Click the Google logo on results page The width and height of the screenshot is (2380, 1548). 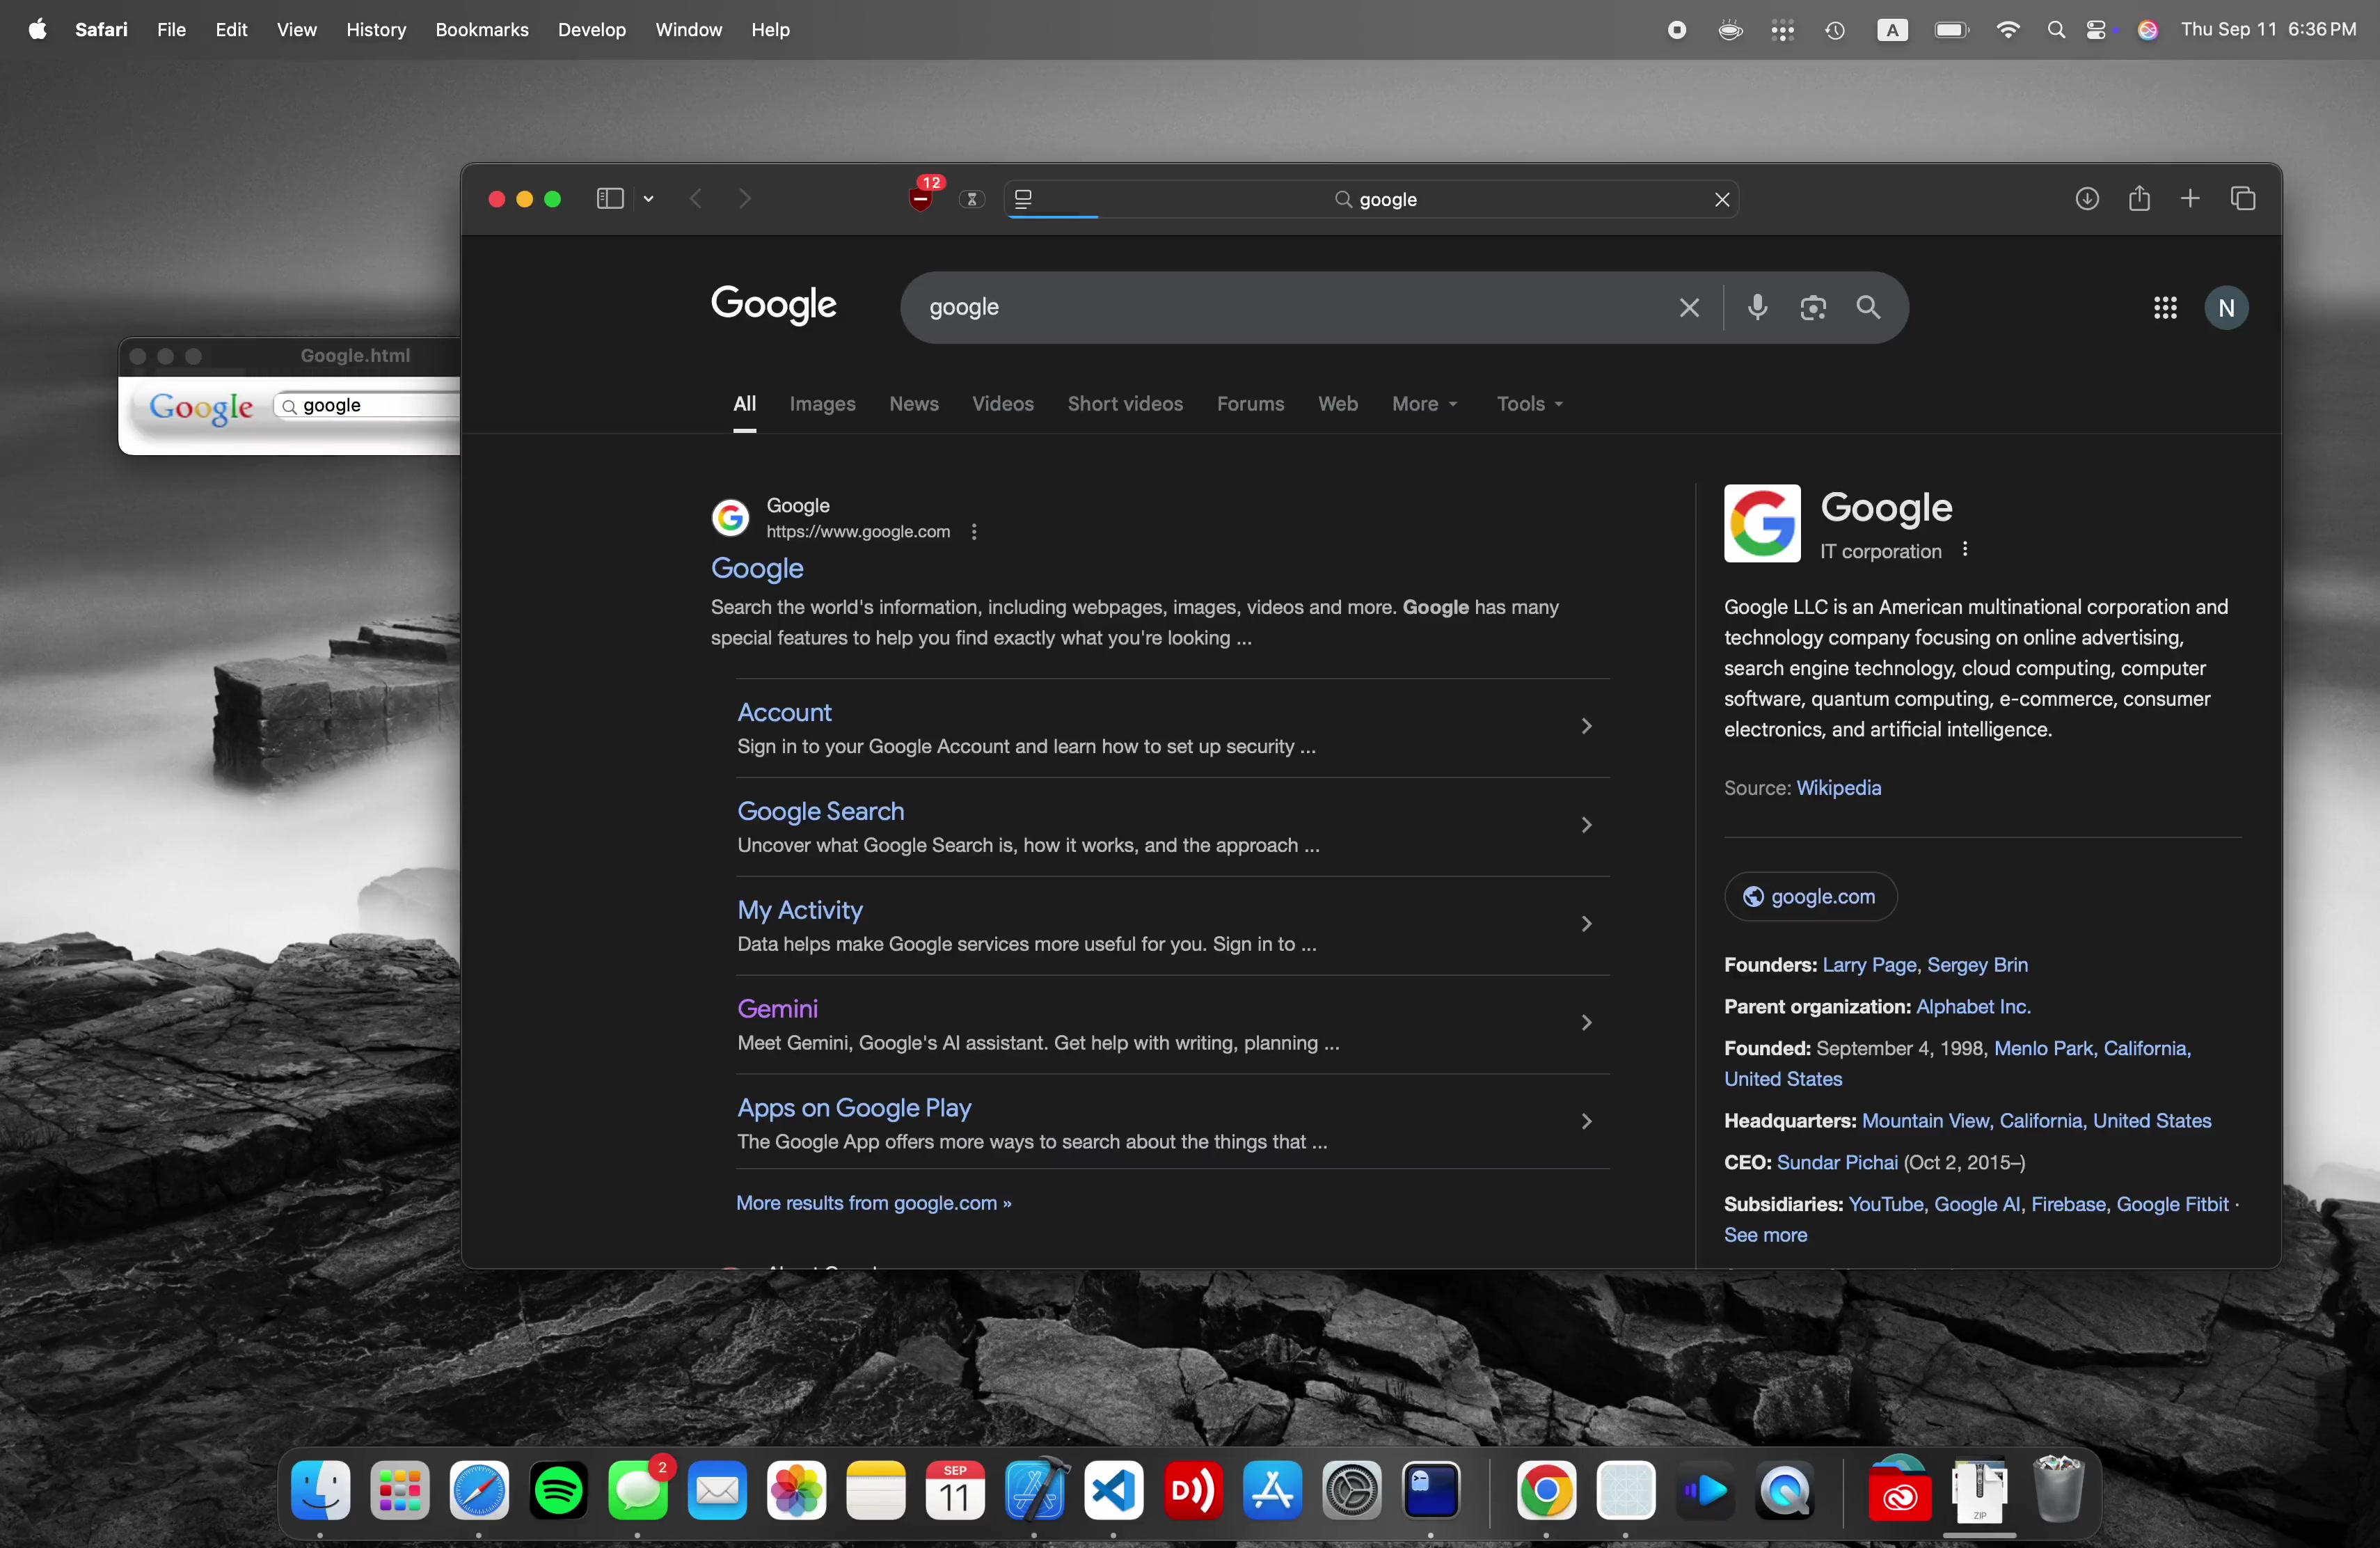(x=774, y=305)
